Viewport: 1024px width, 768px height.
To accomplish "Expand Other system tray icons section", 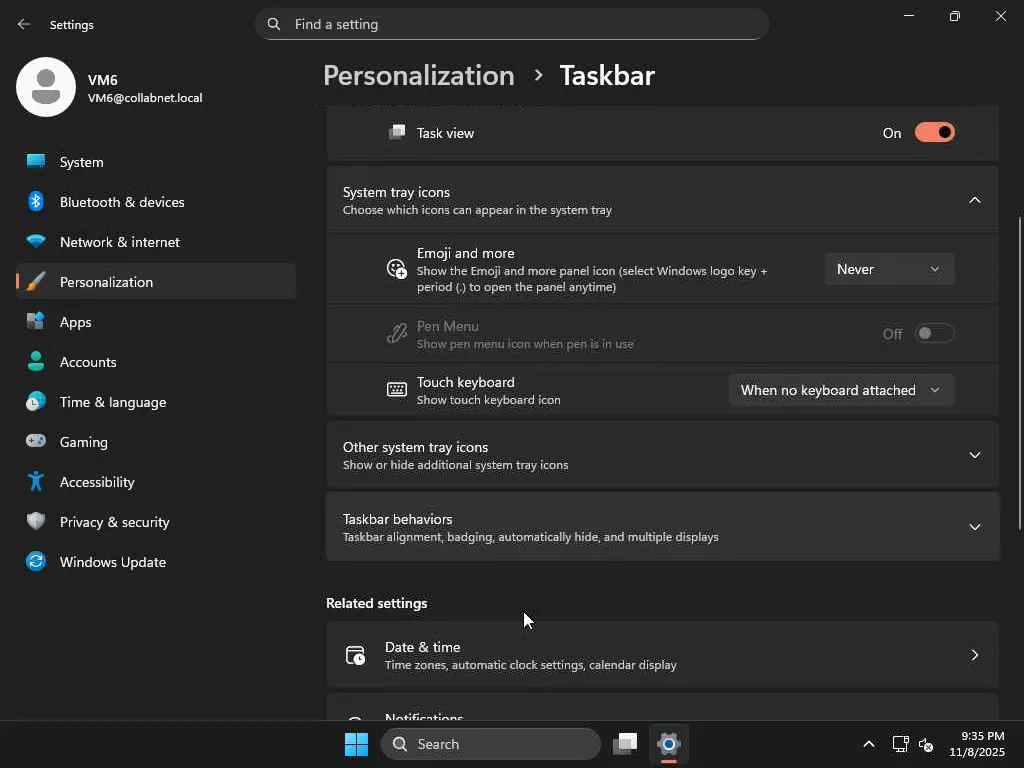I will [x=974, y=455].
